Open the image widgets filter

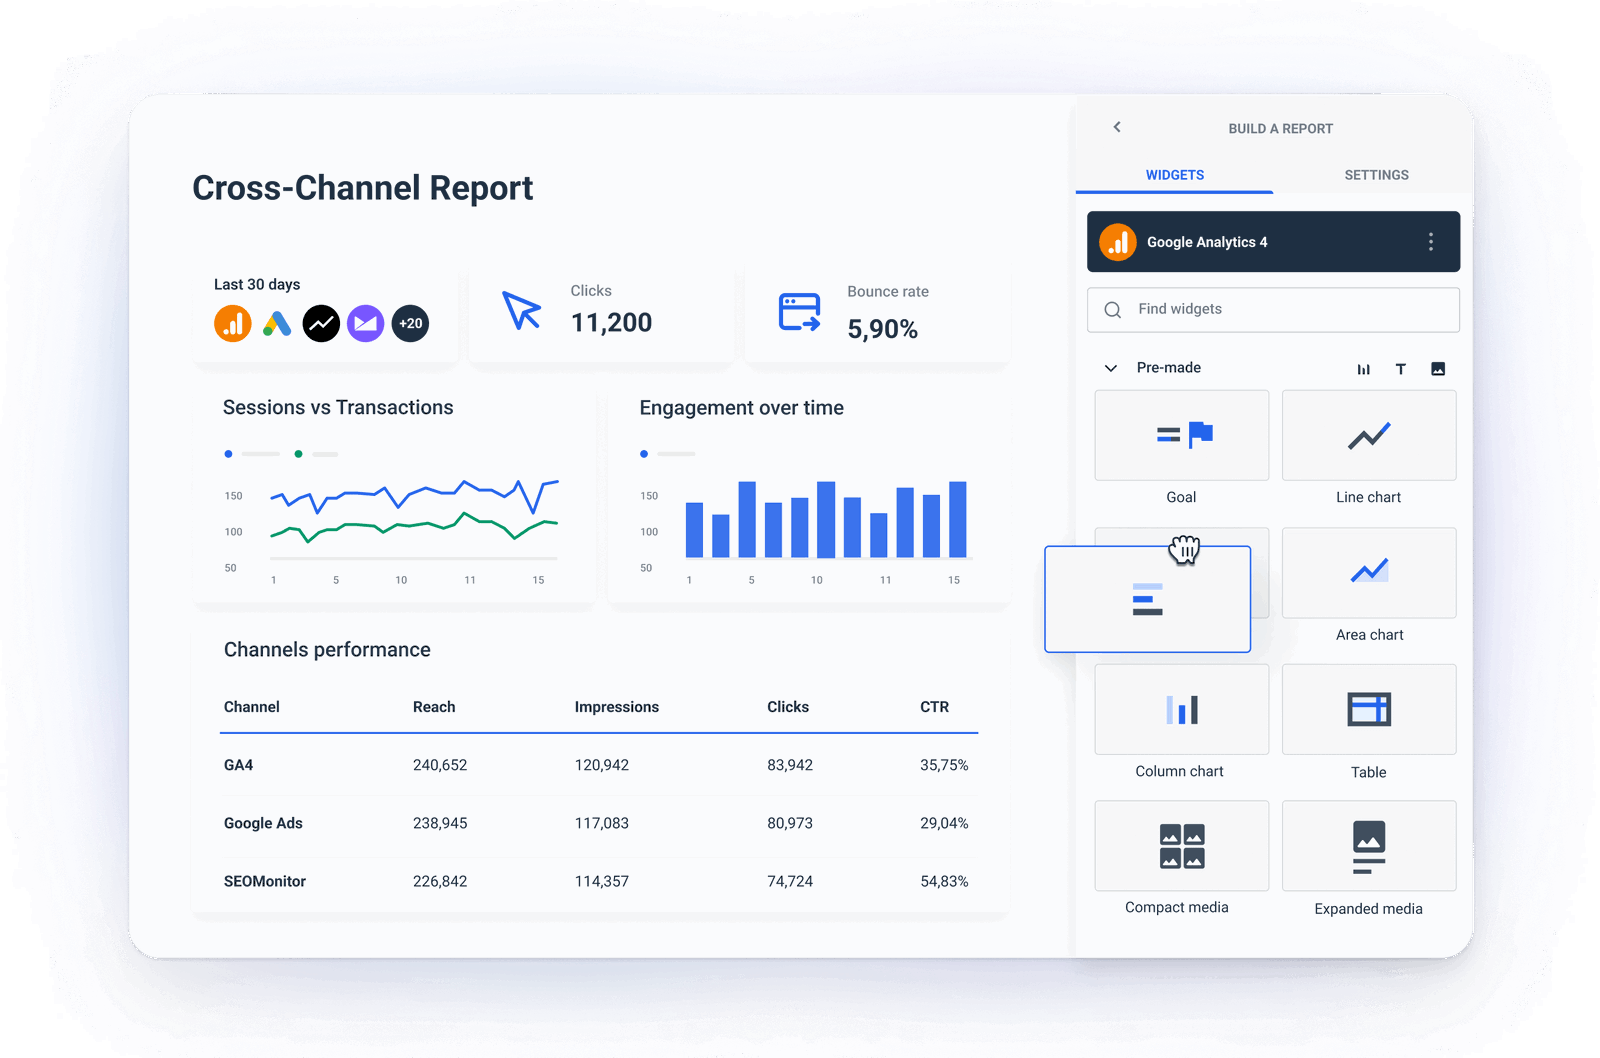1438,368
